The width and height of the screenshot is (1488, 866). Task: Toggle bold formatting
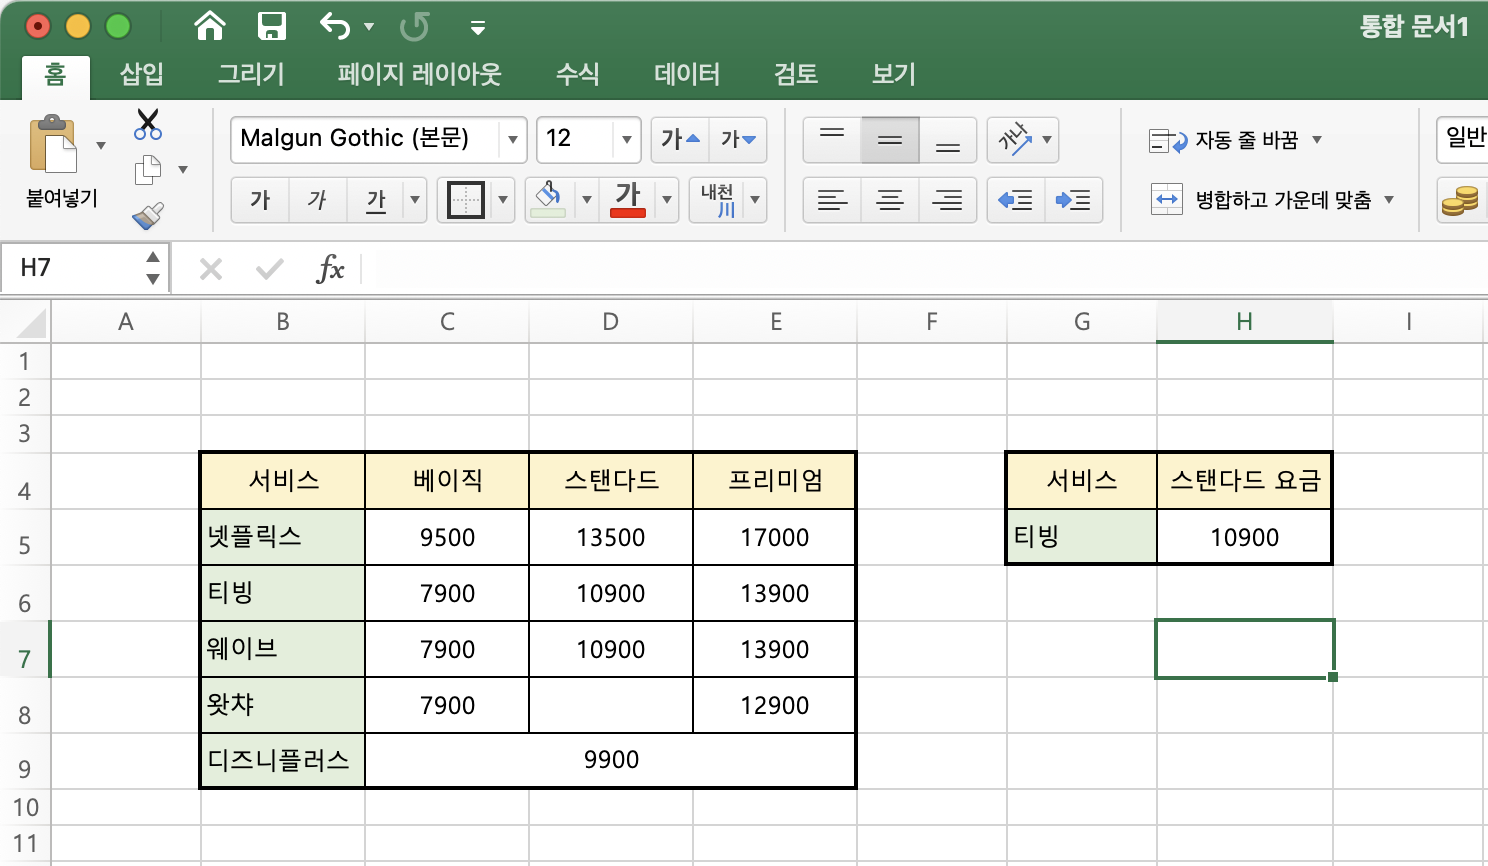click(260, 200)
